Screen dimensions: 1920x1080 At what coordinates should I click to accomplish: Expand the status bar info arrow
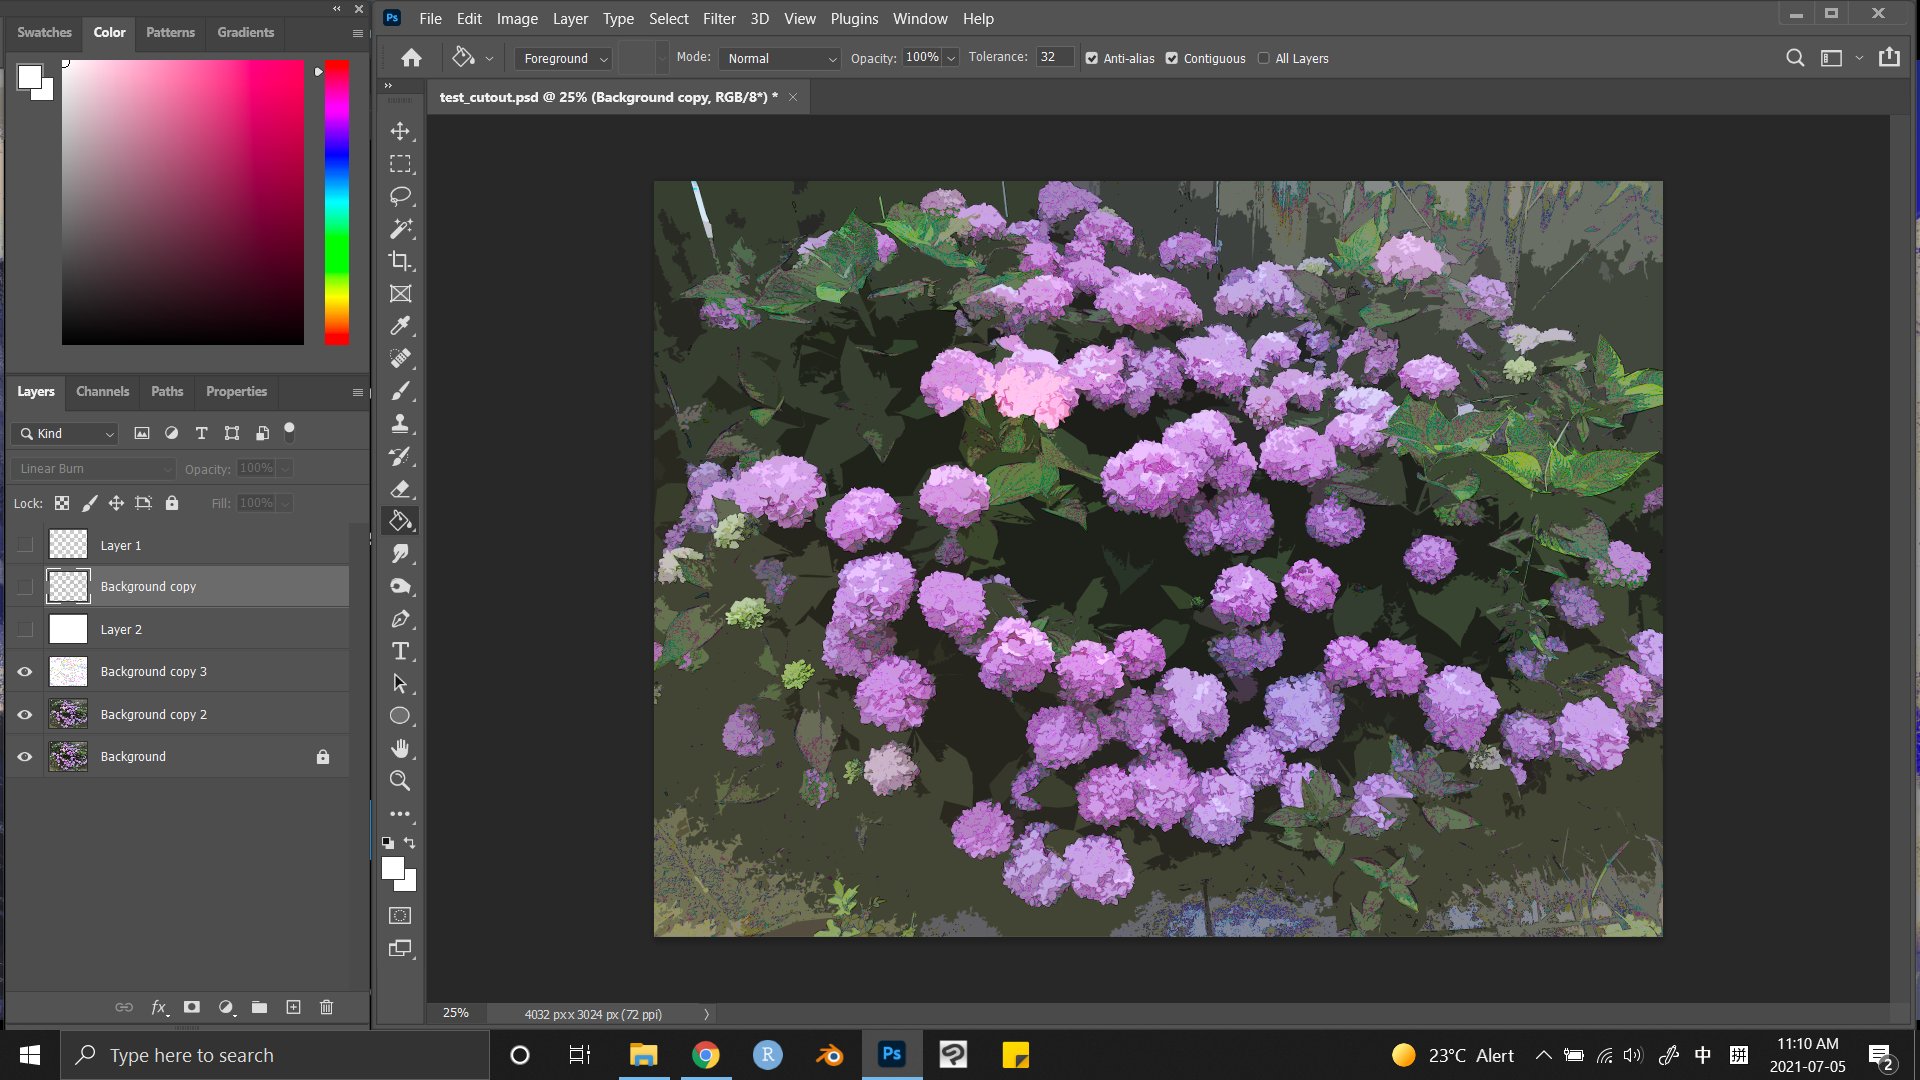point(706,1014)
